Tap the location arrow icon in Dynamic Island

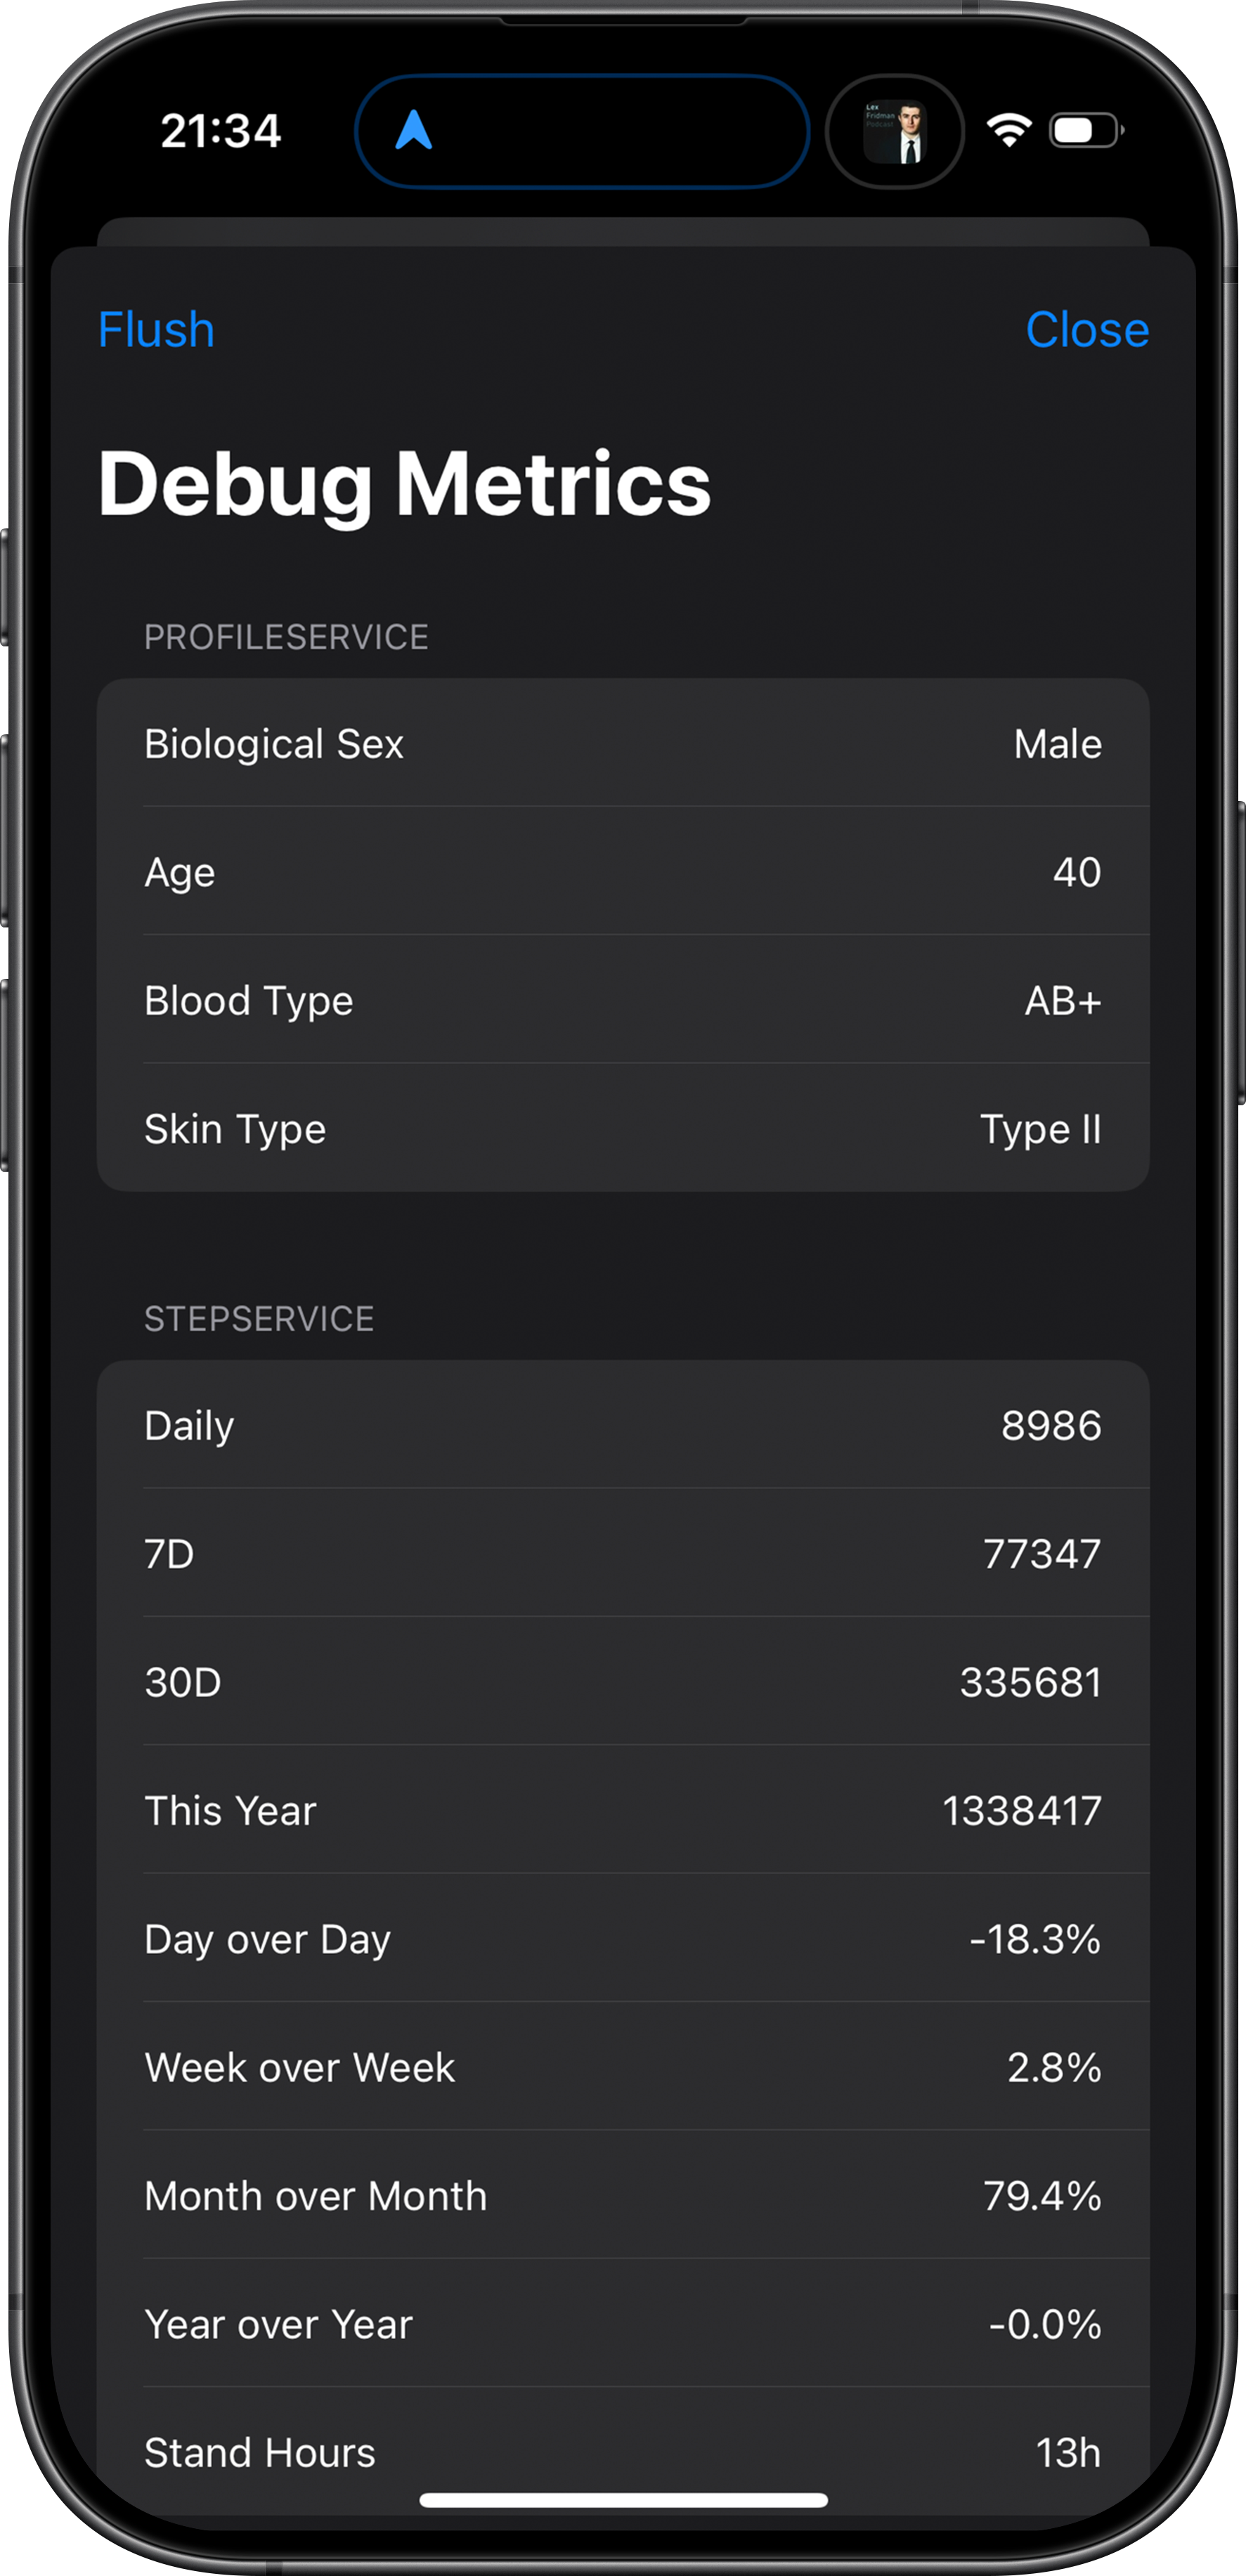(x=413, y=131)
